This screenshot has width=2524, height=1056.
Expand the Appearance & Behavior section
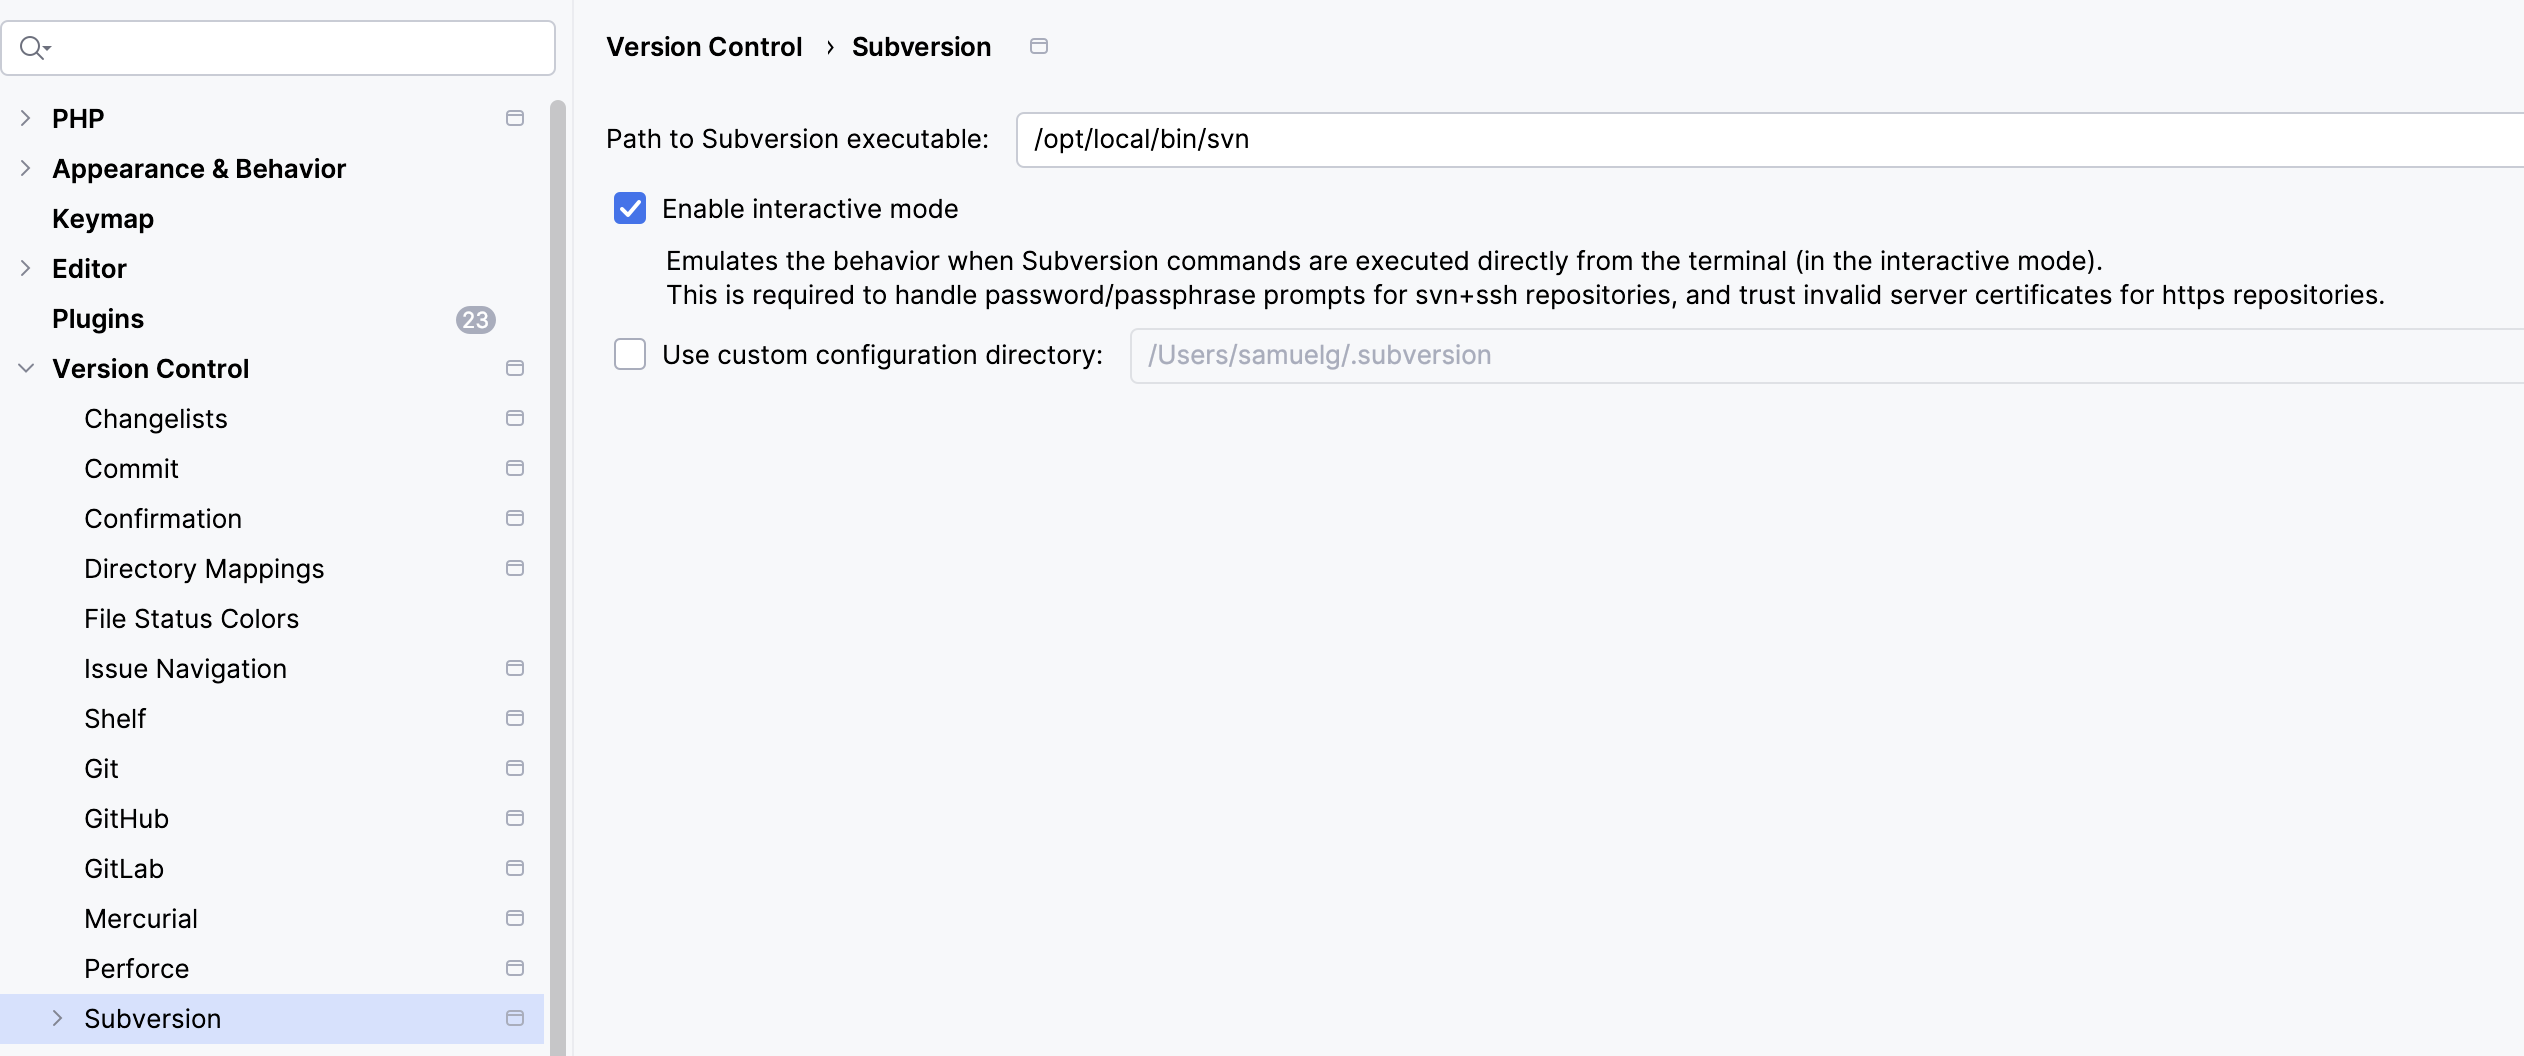[x=26, y=168]
